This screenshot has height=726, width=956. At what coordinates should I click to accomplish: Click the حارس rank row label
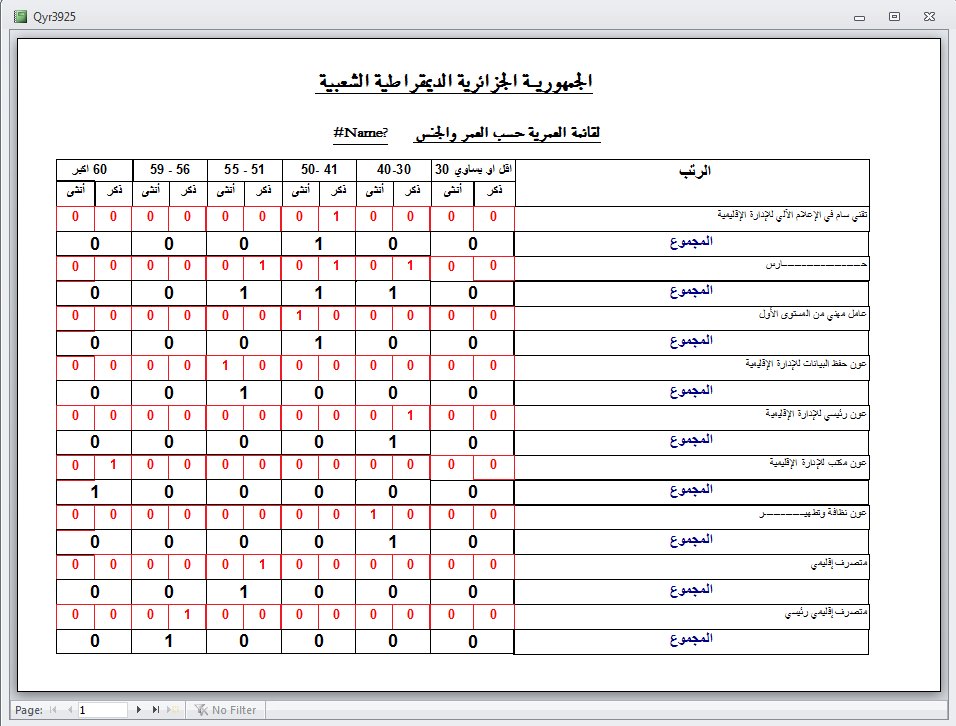point(816,265)
